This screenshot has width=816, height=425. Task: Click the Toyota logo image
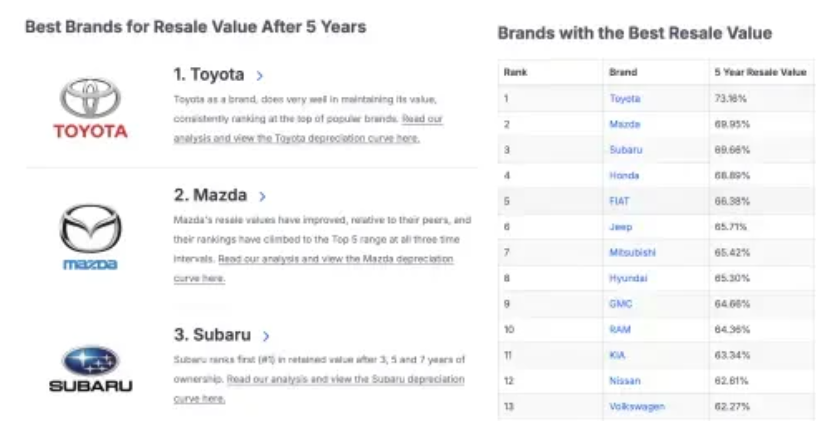pyautogui.click(x=90, y=107)
